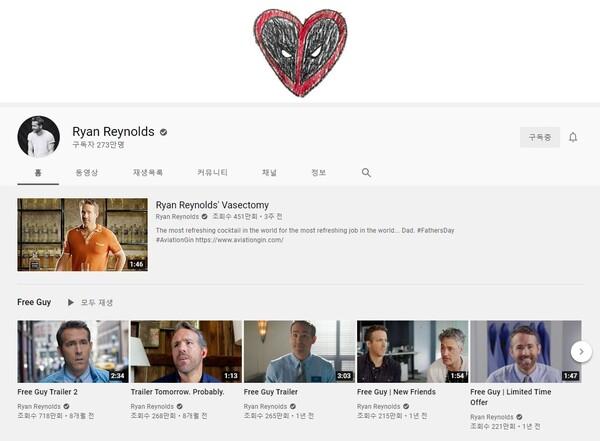The image size is (600, 441).
Task: Click channel name under Free Guy | New Friends
Action: click(378, 406)
